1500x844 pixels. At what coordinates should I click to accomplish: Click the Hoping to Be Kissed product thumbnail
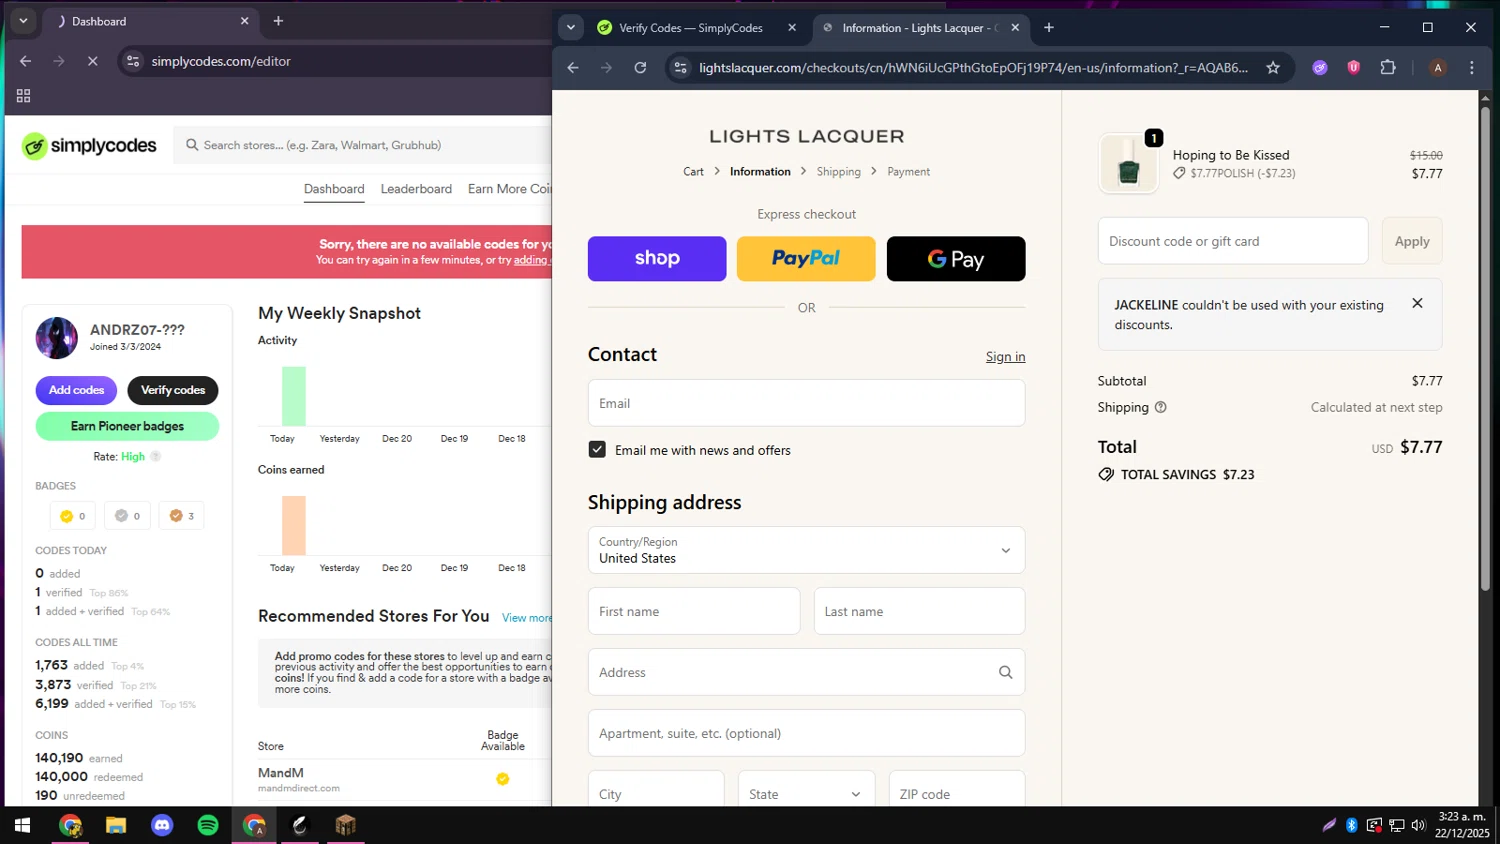(1129, 164)
